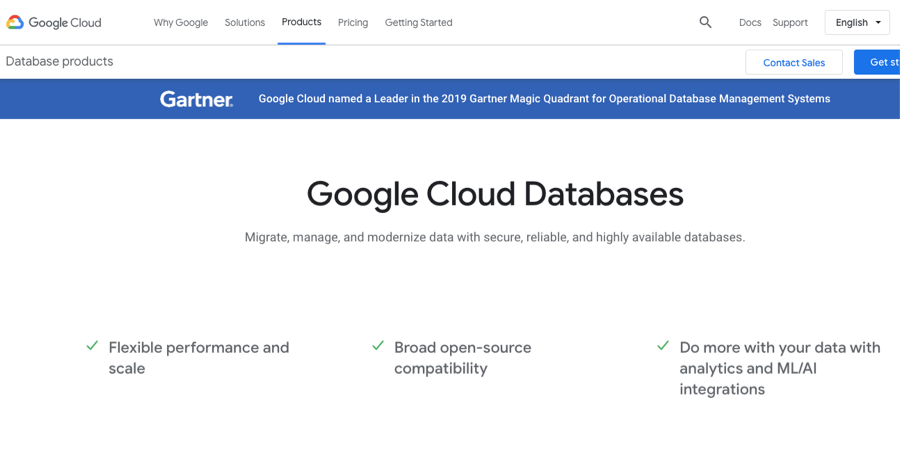This screenshot has height=469, width=900.
Task: Click checkmark beside Flexible performance
Action: (x=92, y=346)
